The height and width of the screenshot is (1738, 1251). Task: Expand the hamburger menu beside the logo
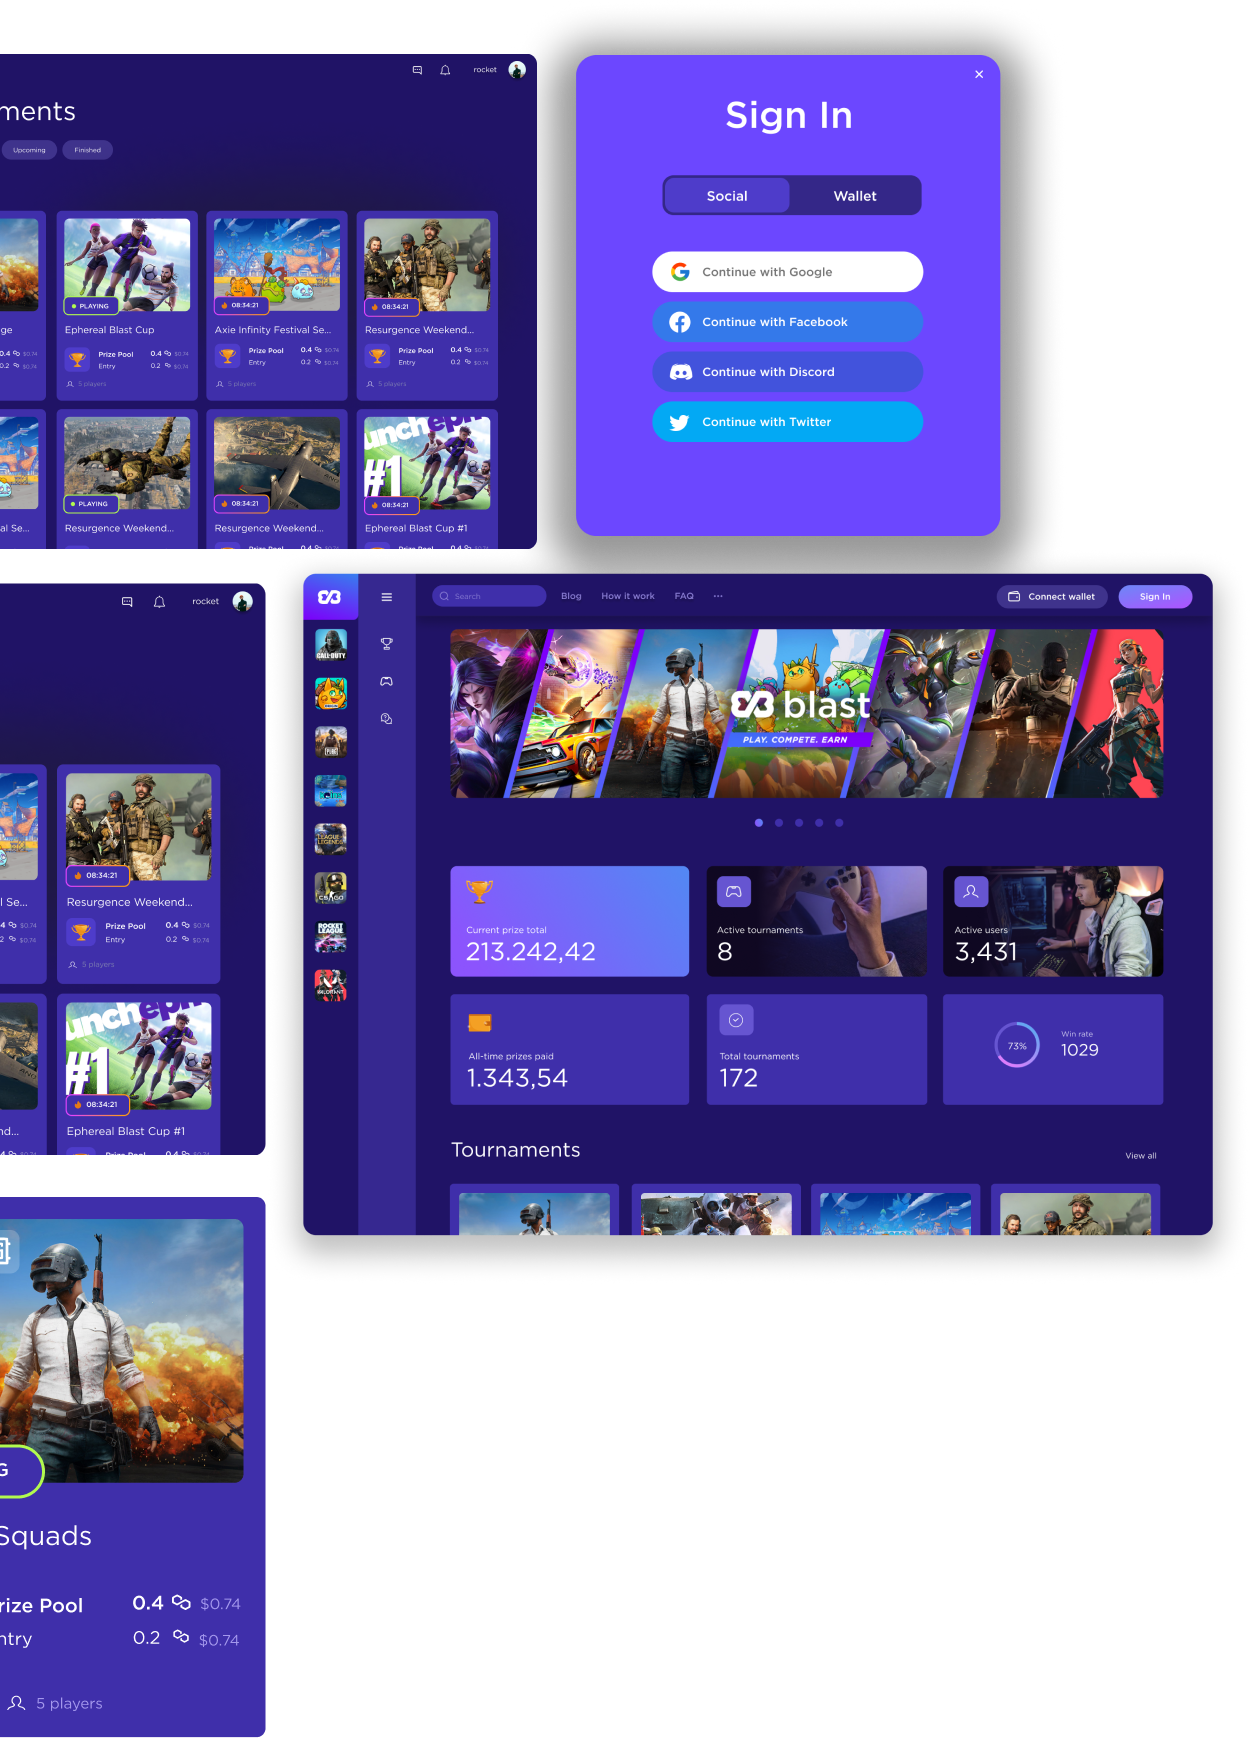pyautogui.click(x=386, y=597)
